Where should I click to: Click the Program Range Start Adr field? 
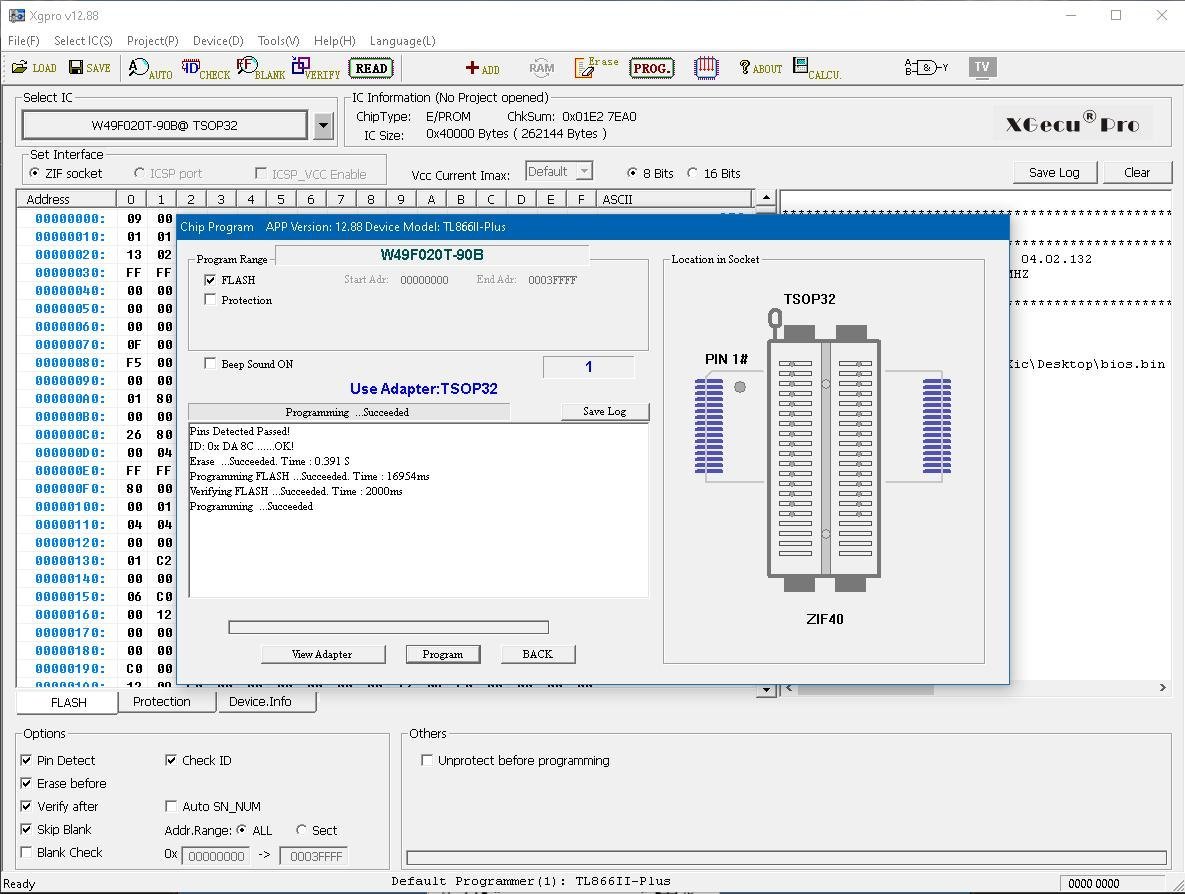tap(424, 280)
